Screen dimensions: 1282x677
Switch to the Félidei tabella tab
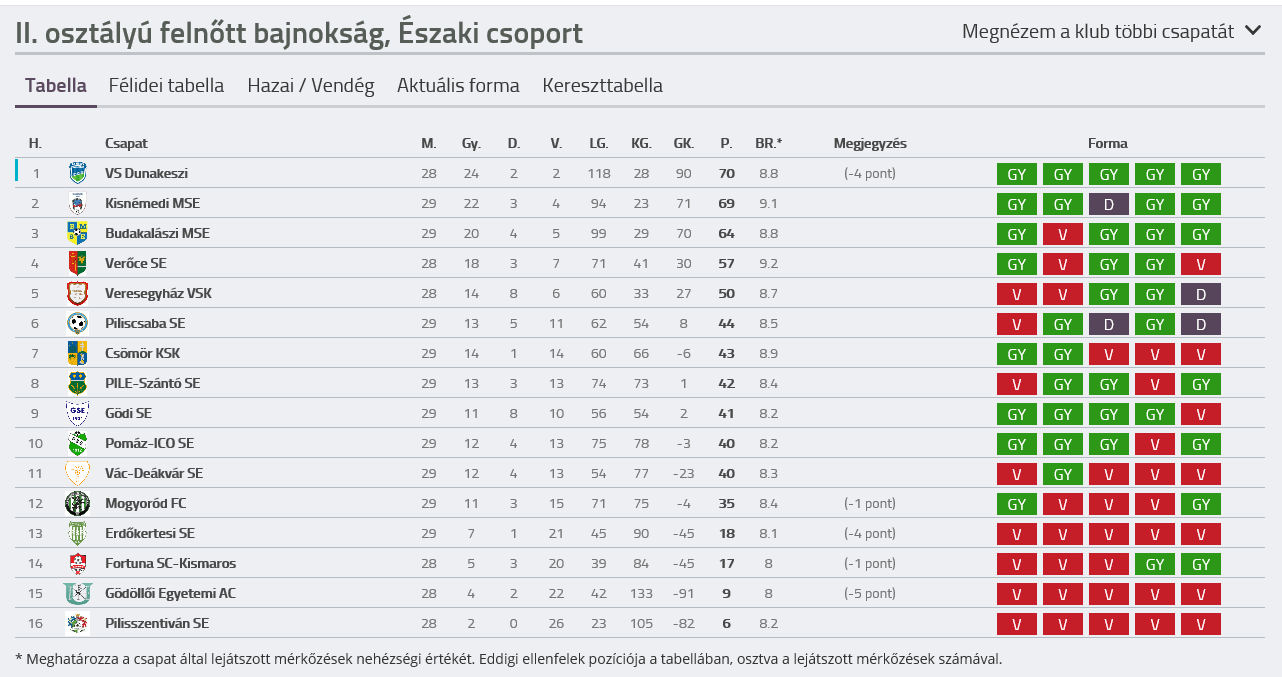166,85
